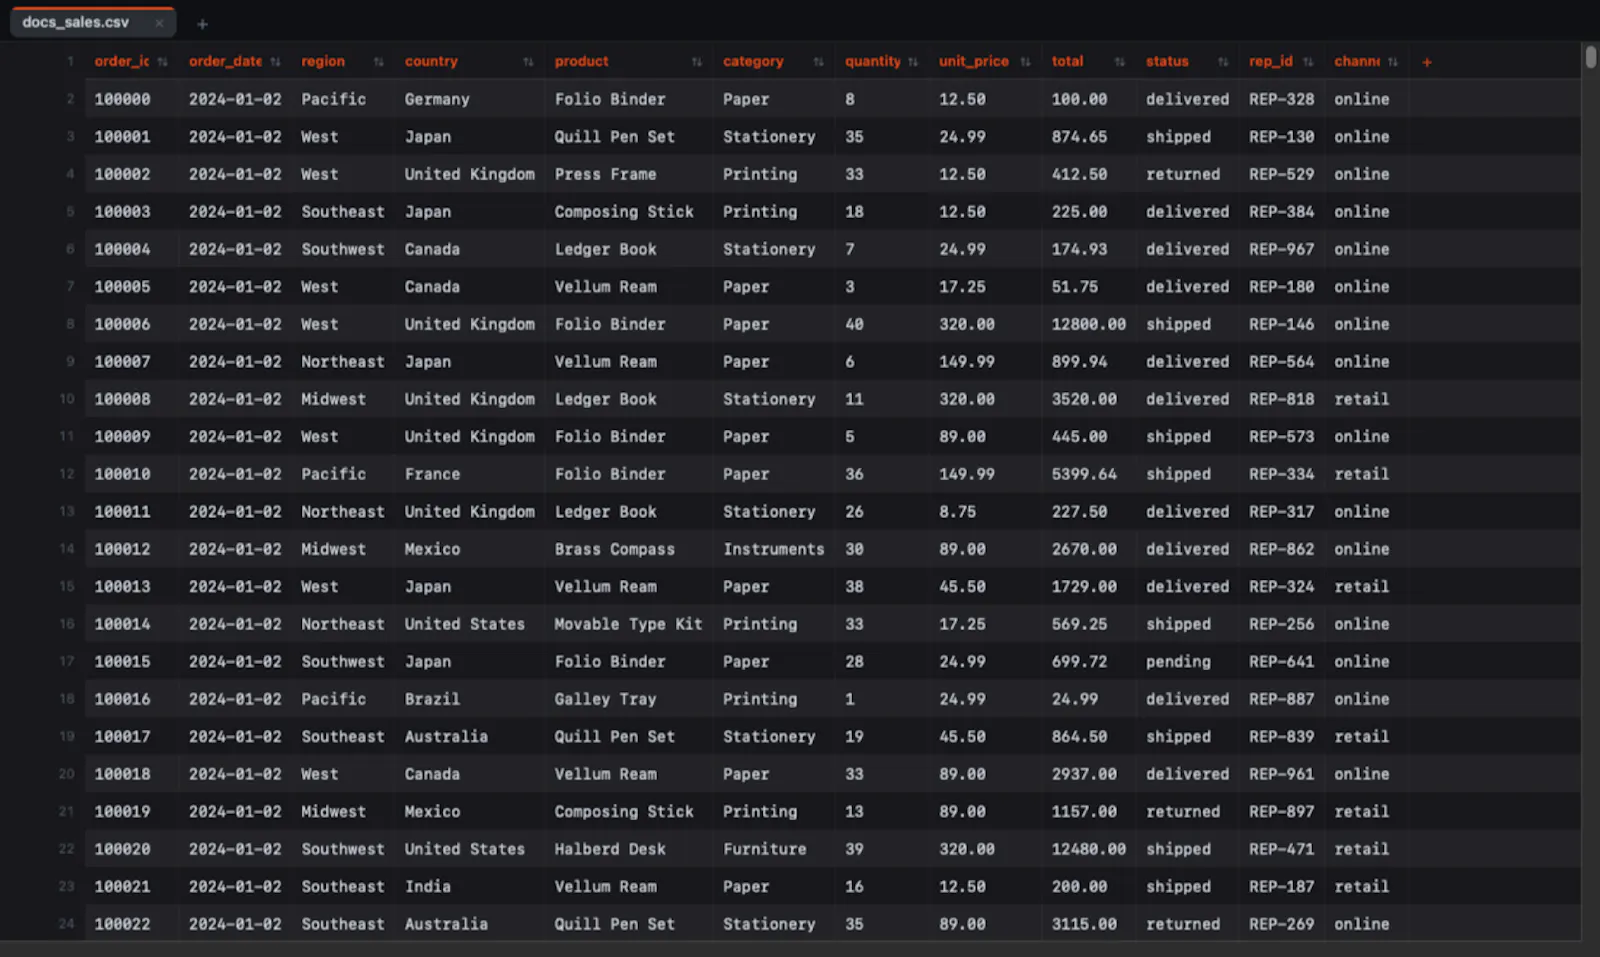This screenshot has width=1600, height=957.
Task: Click the vertical scrollbar thumb
Action: 1590,57
